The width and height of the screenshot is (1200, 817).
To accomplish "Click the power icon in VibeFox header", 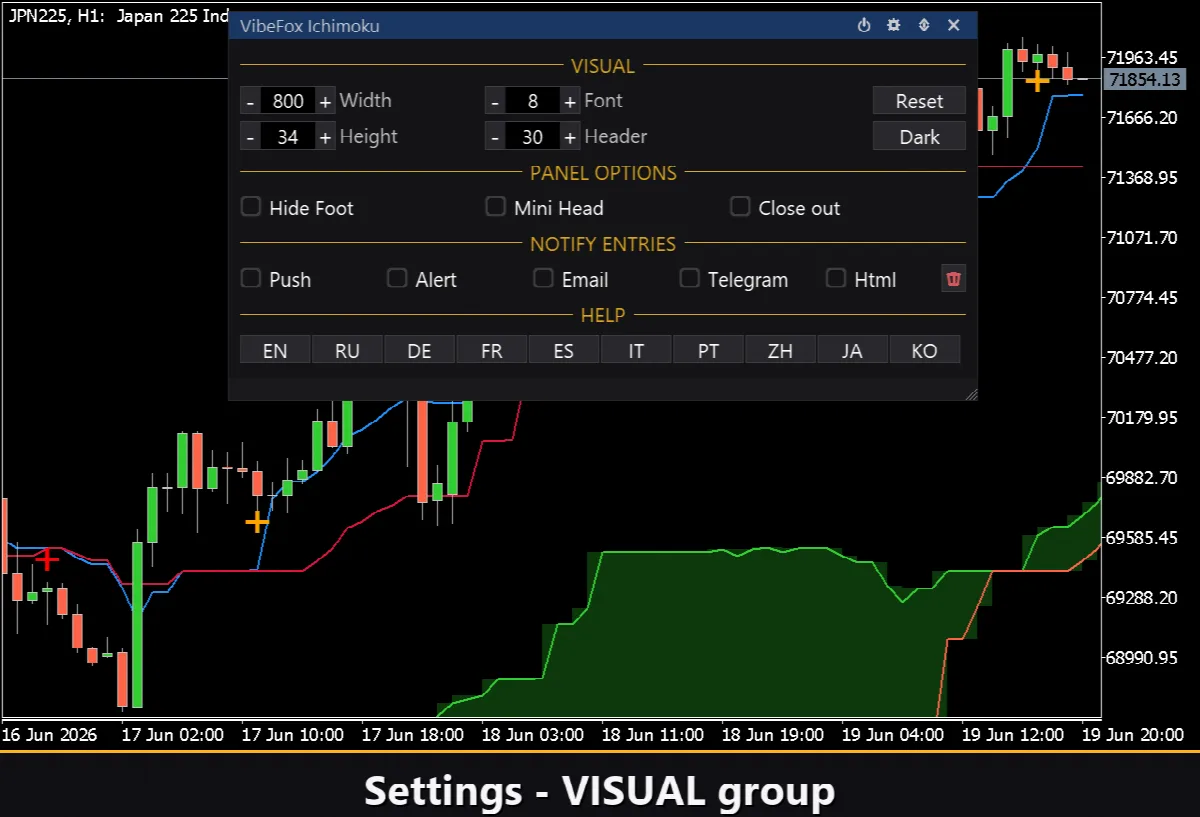I will click(864, 25).
